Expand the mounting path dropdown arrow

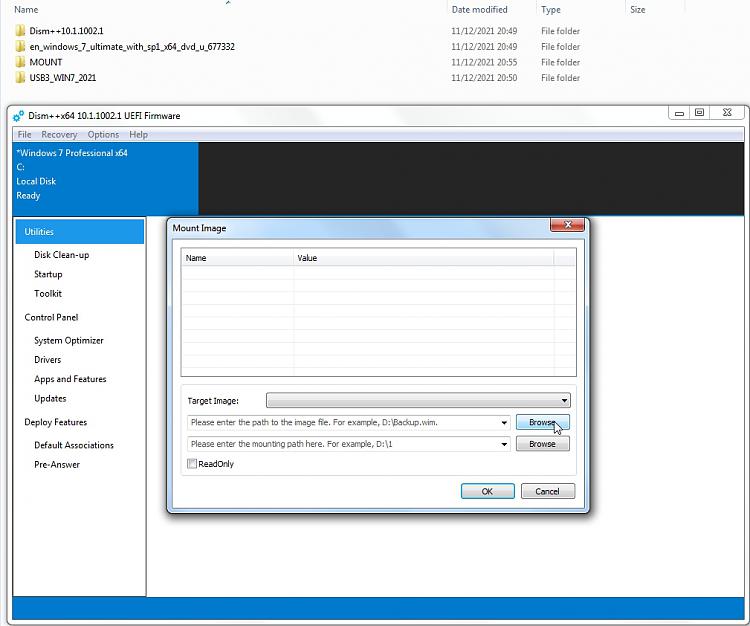tap(504, 444)
